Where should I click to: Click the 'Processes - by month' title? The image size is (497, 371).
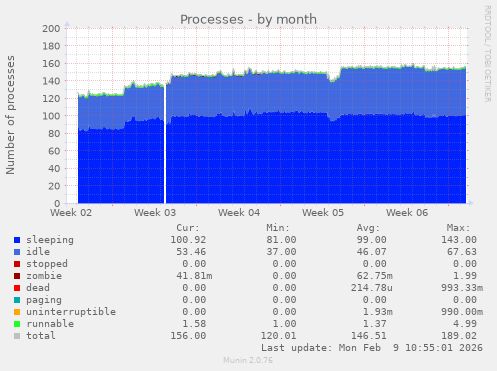248,19
